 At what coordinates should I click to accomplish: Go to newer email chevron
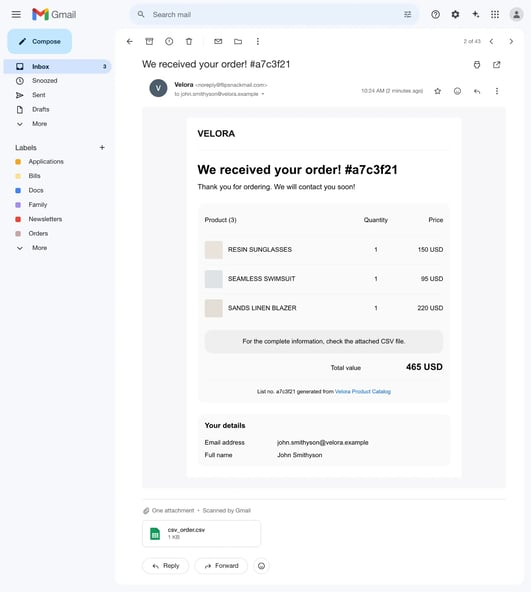491,42
